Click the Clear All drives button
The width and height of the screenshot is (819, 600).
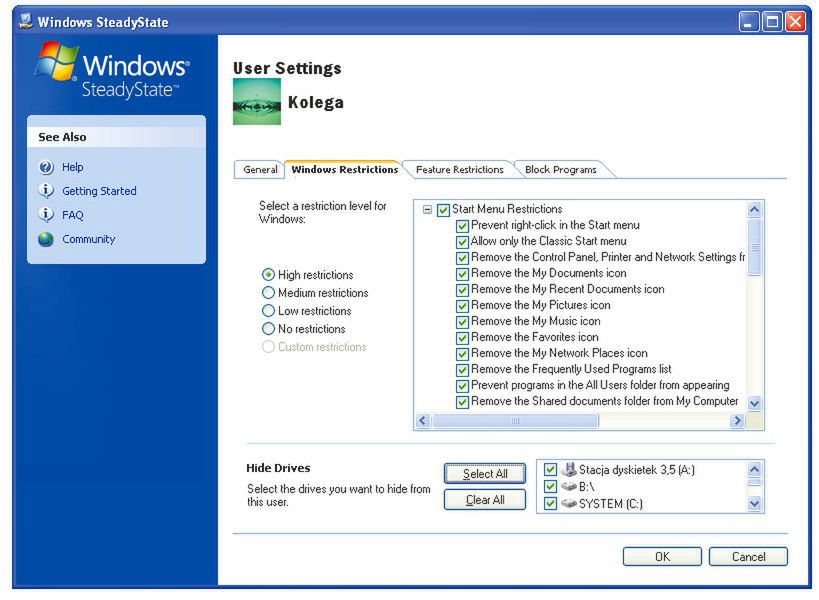pos(485,500)
